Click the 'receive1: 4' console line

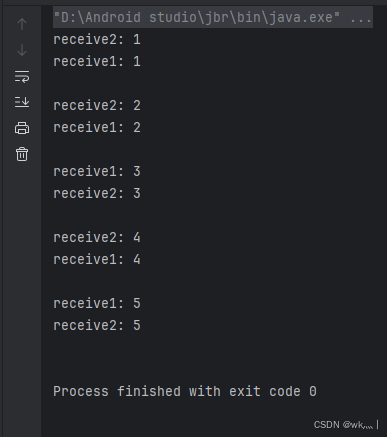click(97, 260)
